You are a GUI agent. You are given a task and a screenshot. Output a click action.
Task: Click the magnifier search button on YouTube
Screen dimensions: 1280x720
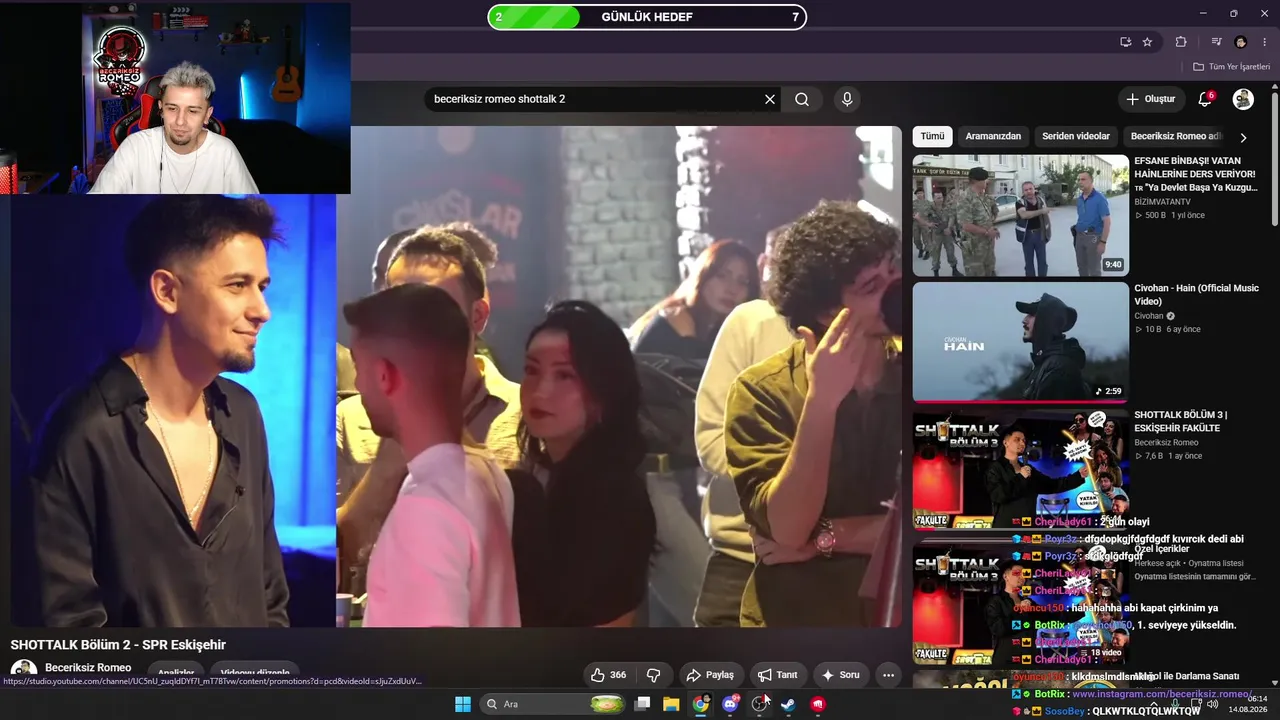(802, 99)
